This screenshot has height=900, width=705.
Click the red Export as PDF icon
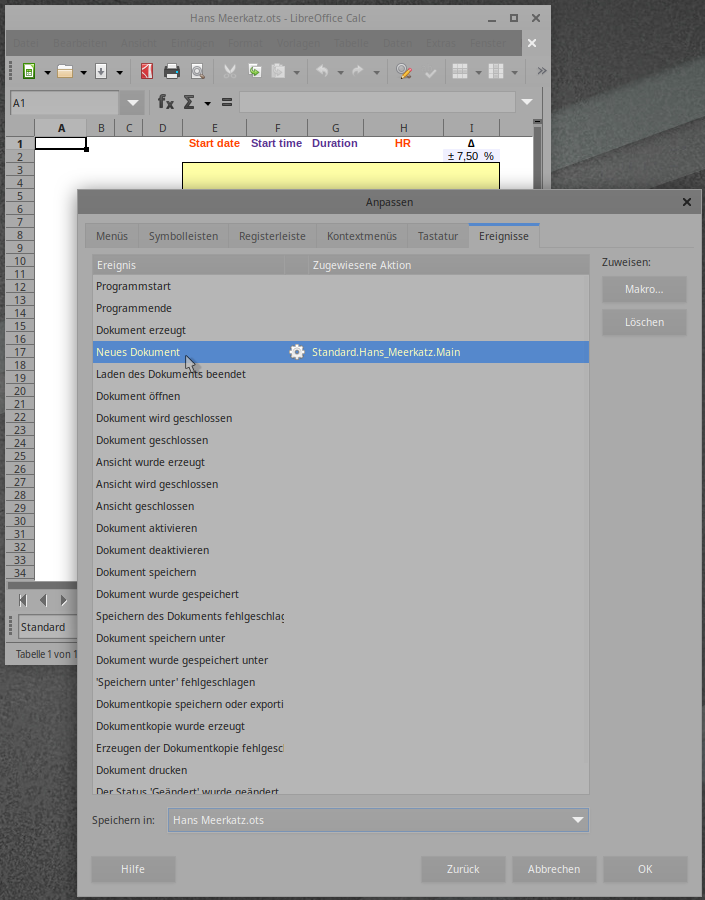coord(147,71)
